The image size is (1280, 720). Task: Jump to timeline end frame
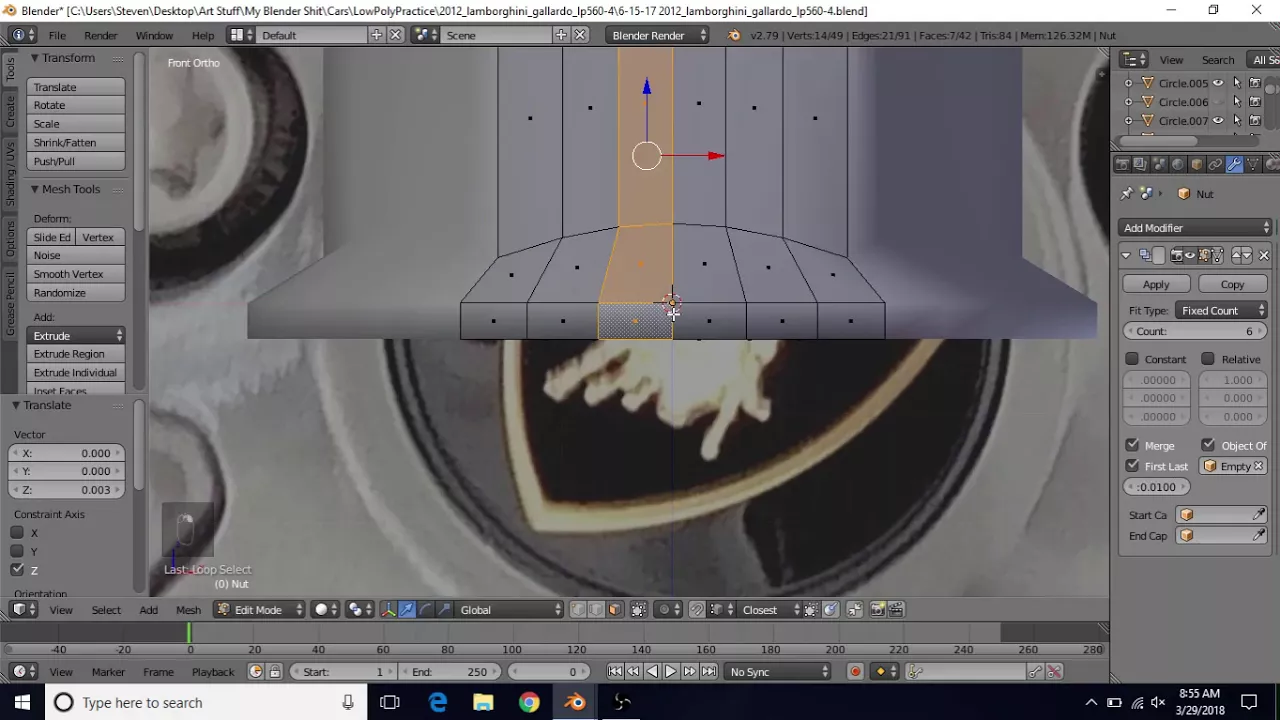(708, 672)
